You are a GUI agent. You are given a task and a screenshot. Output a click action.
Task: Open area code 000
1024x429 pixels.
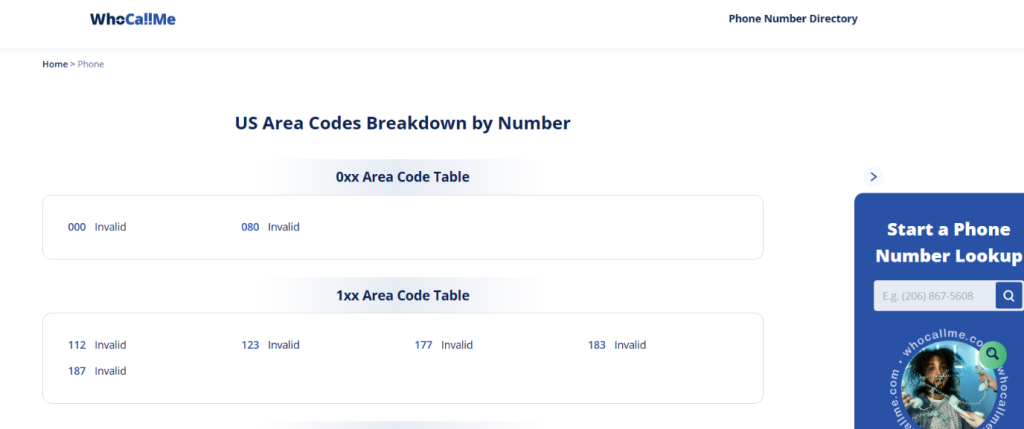pos(76,227)
